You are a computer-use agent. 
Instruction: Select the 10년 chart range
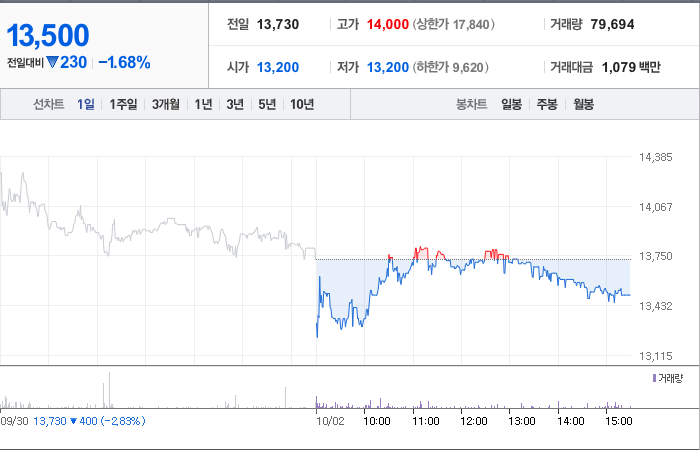point(302,104)
